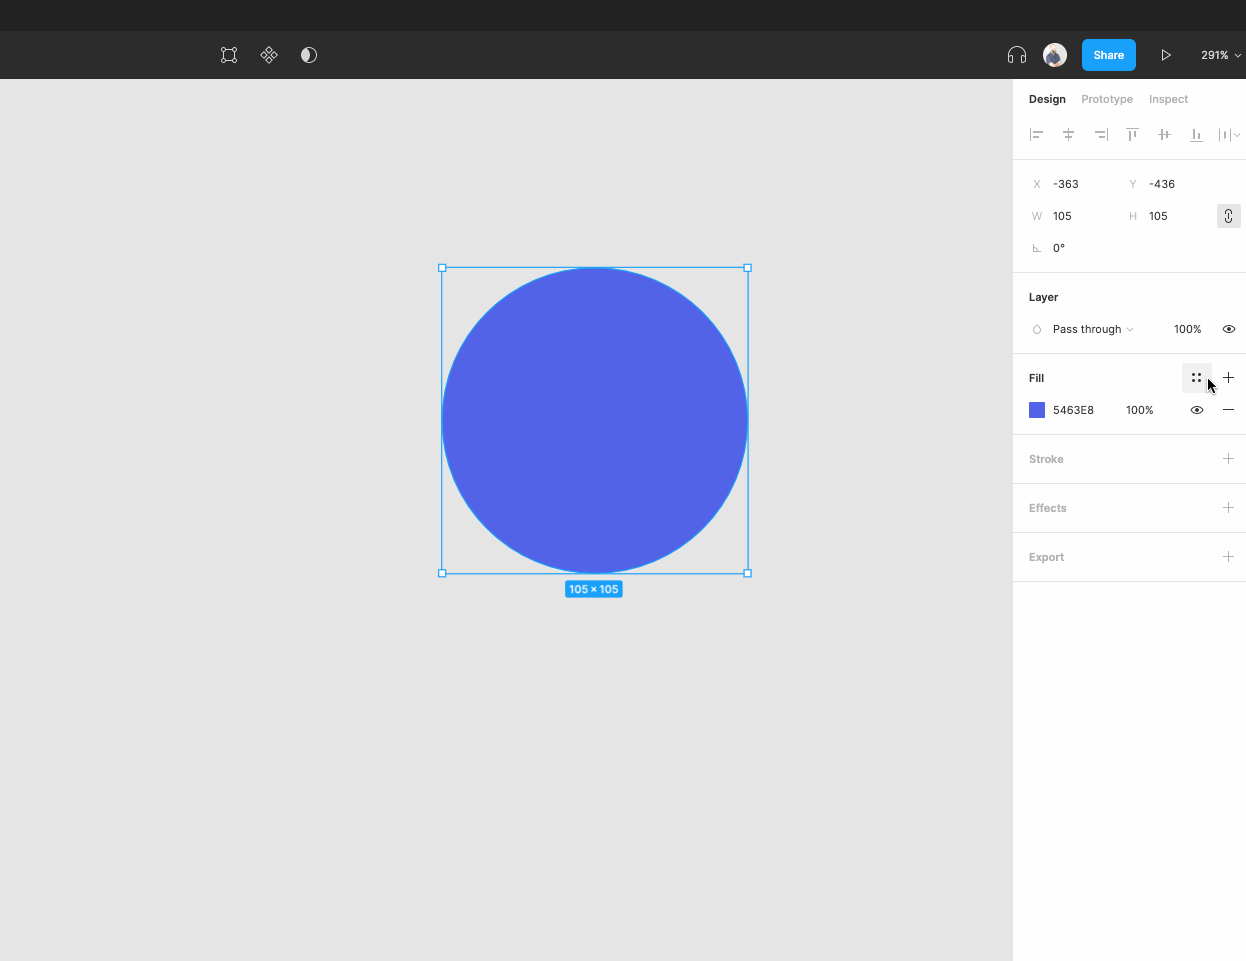
Task: Click the bottom-left selection handle of circle
Action: [x=442, y=573]
